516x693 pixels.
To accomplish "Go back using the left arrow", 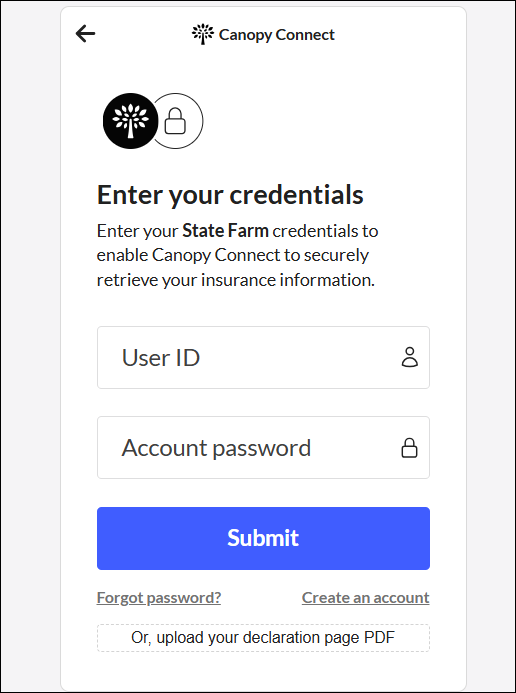I will pos(85,34).
